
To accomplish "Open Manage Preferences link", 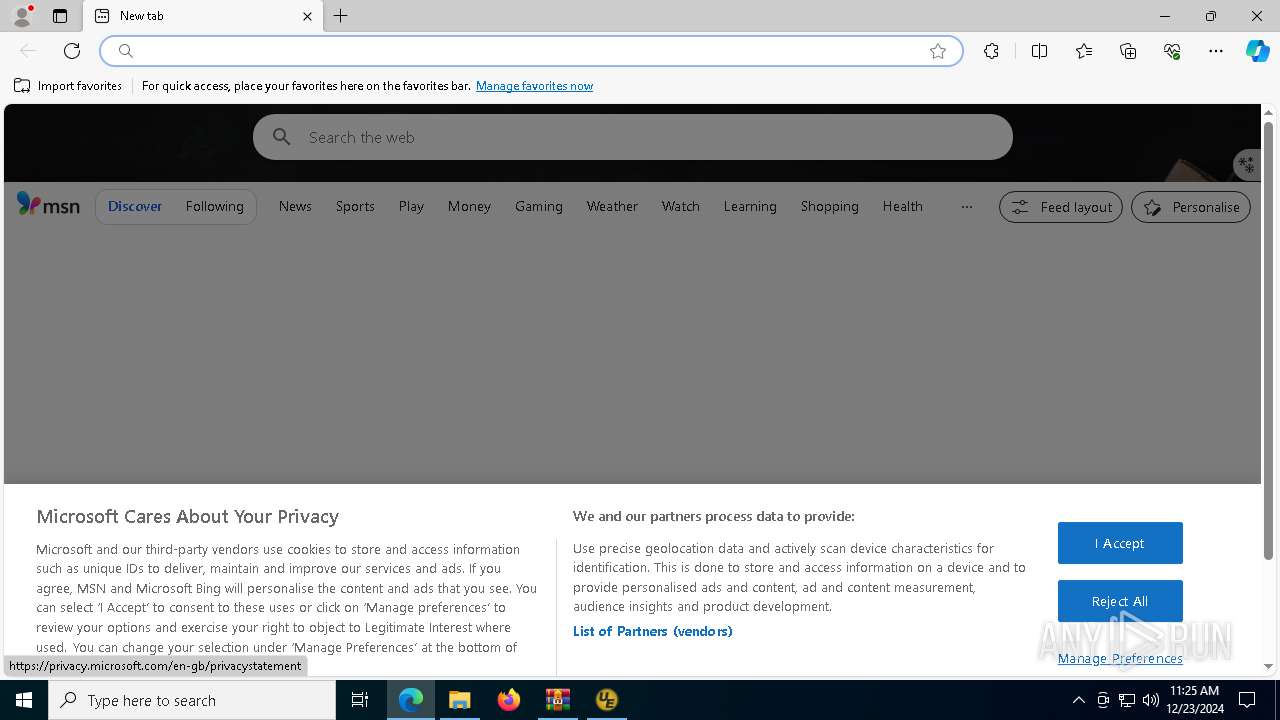I will (x=1120, y=658).
